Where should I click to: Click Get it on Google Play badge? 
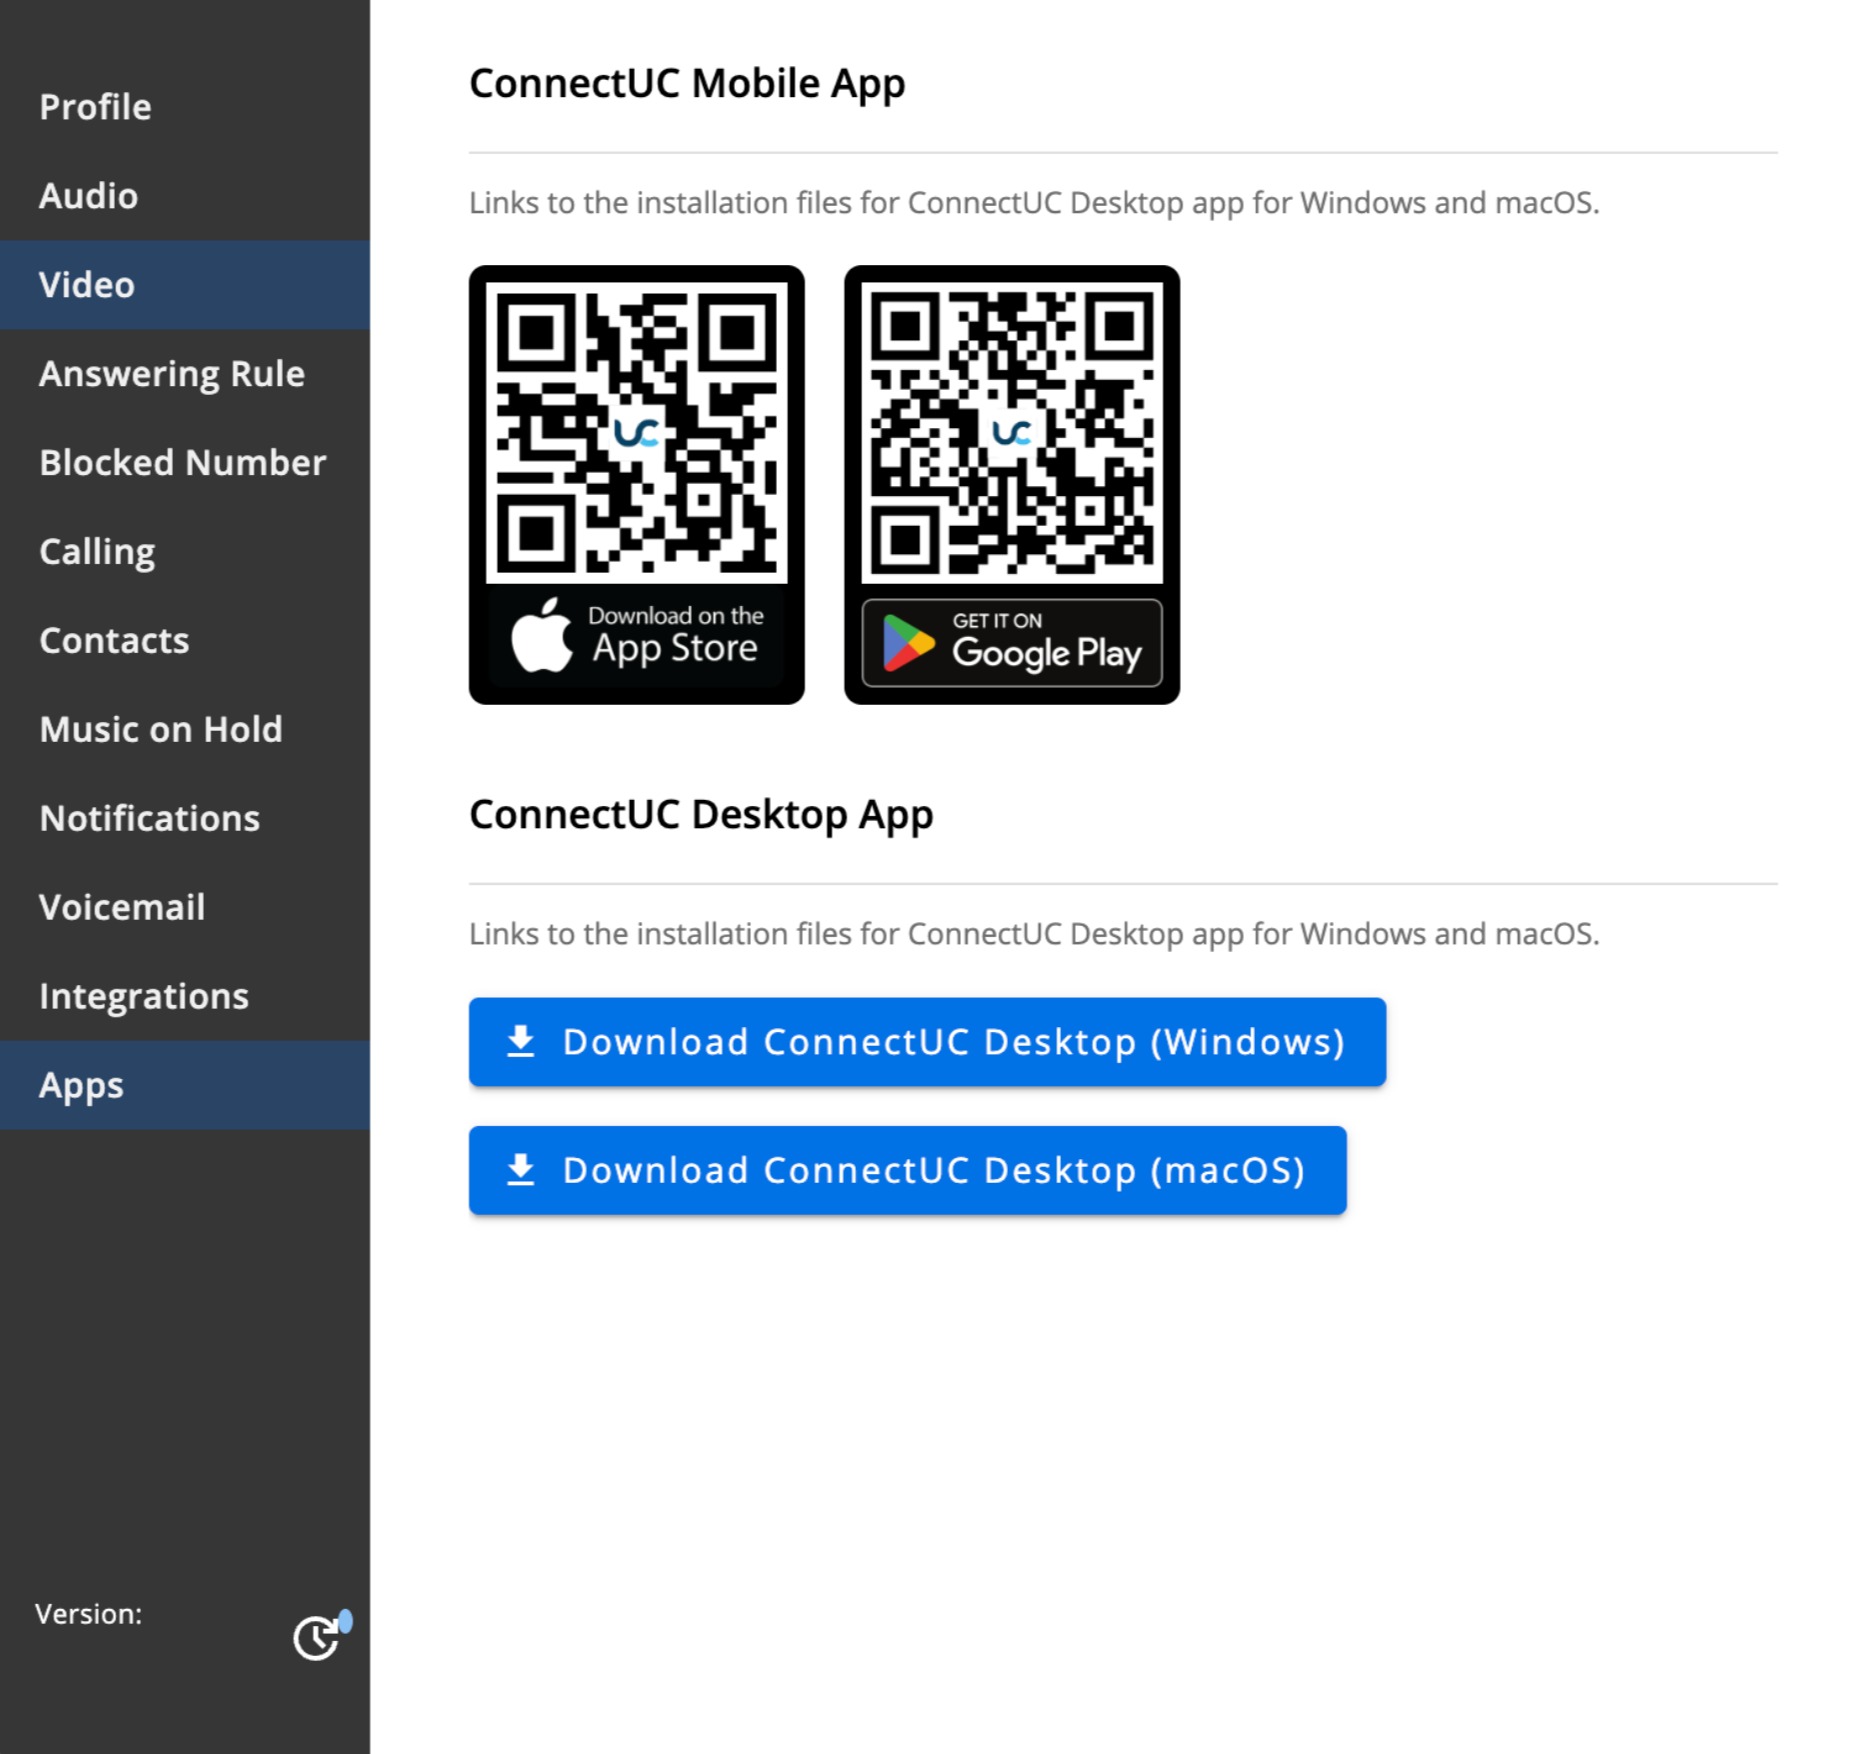[x=1012, y=643]
